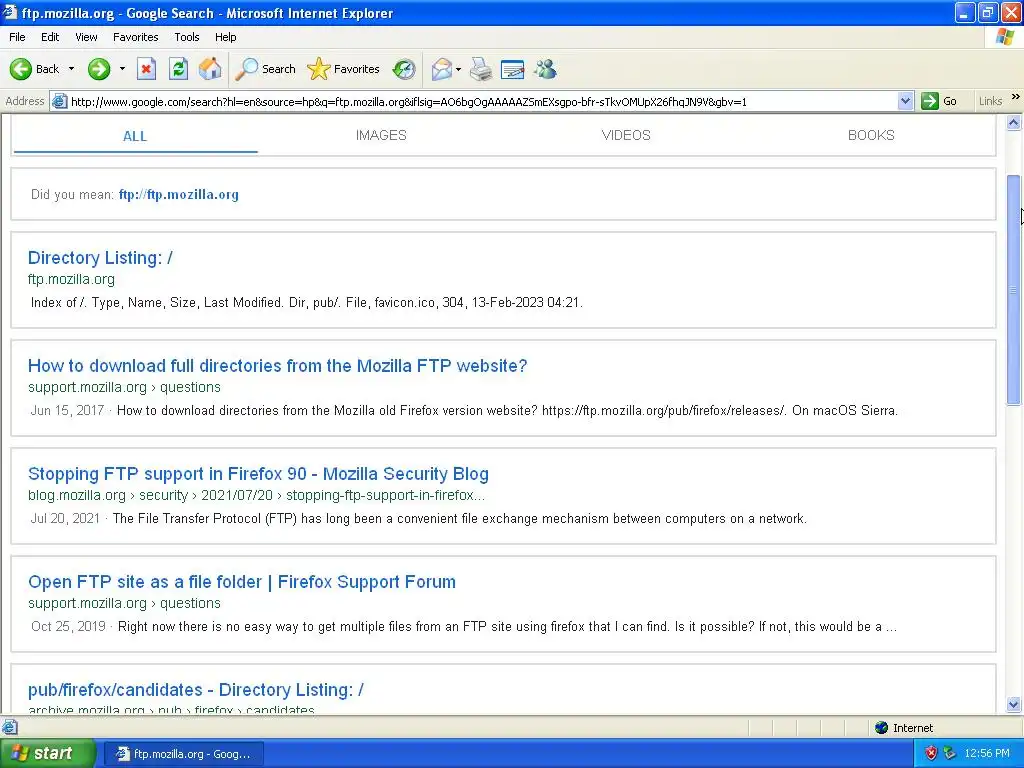
Task: Click the green Forward arrow button
Action: (99, 69)
